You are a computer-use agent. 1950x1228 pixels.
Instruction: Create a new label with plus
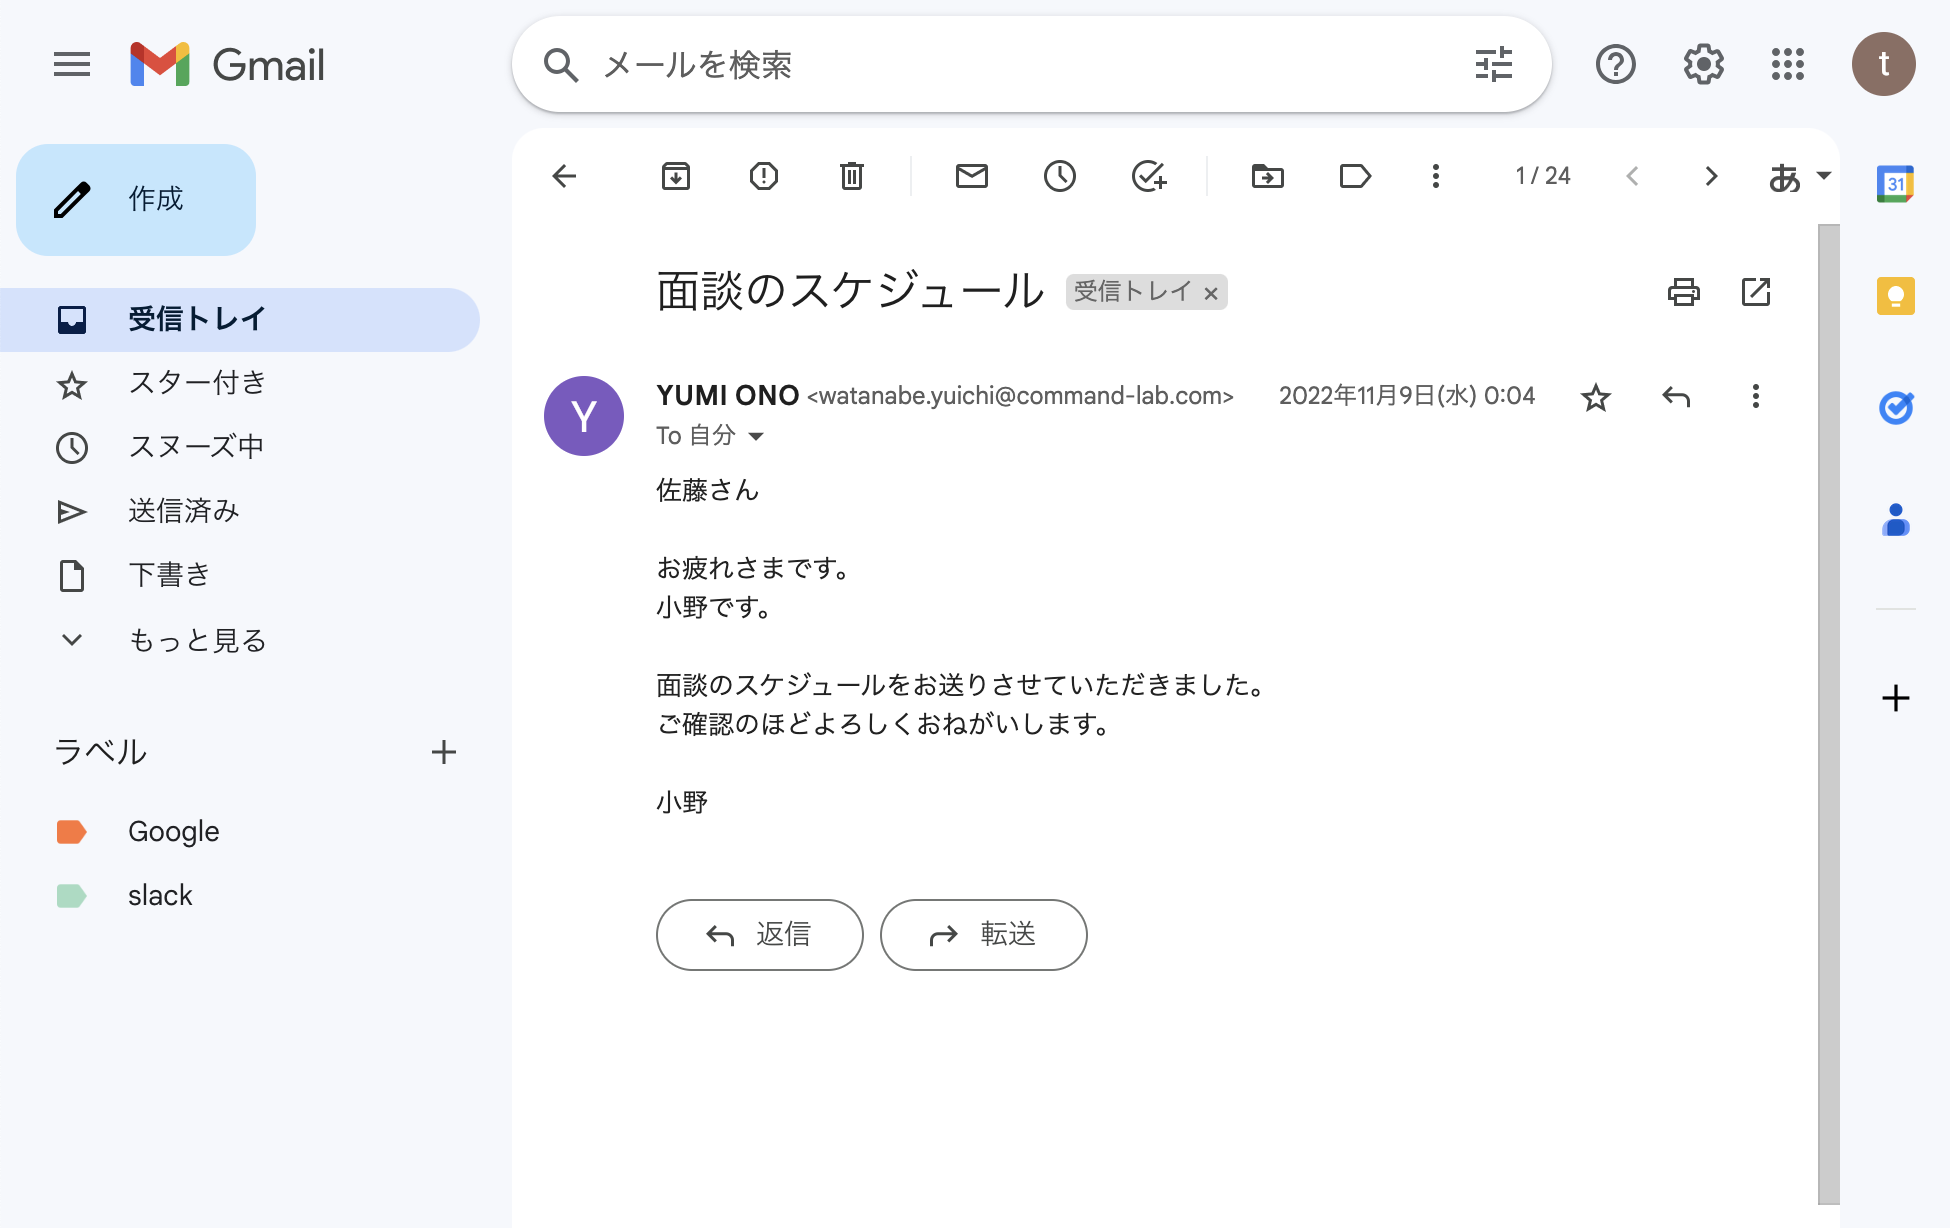[x=444, y=752]
